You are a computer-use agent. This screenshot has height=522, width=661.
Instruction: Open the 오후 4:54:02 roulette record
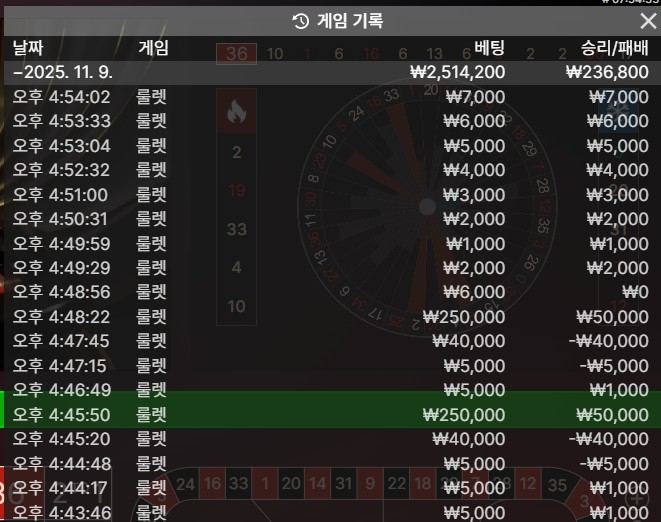click(330, 97)
